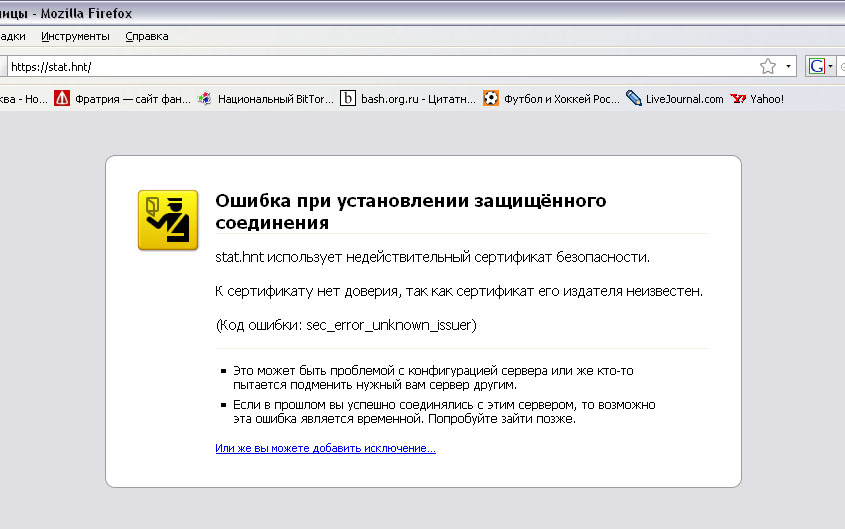Click the Mozilla Firefox window title bar
845x529 pixels.
400,13
